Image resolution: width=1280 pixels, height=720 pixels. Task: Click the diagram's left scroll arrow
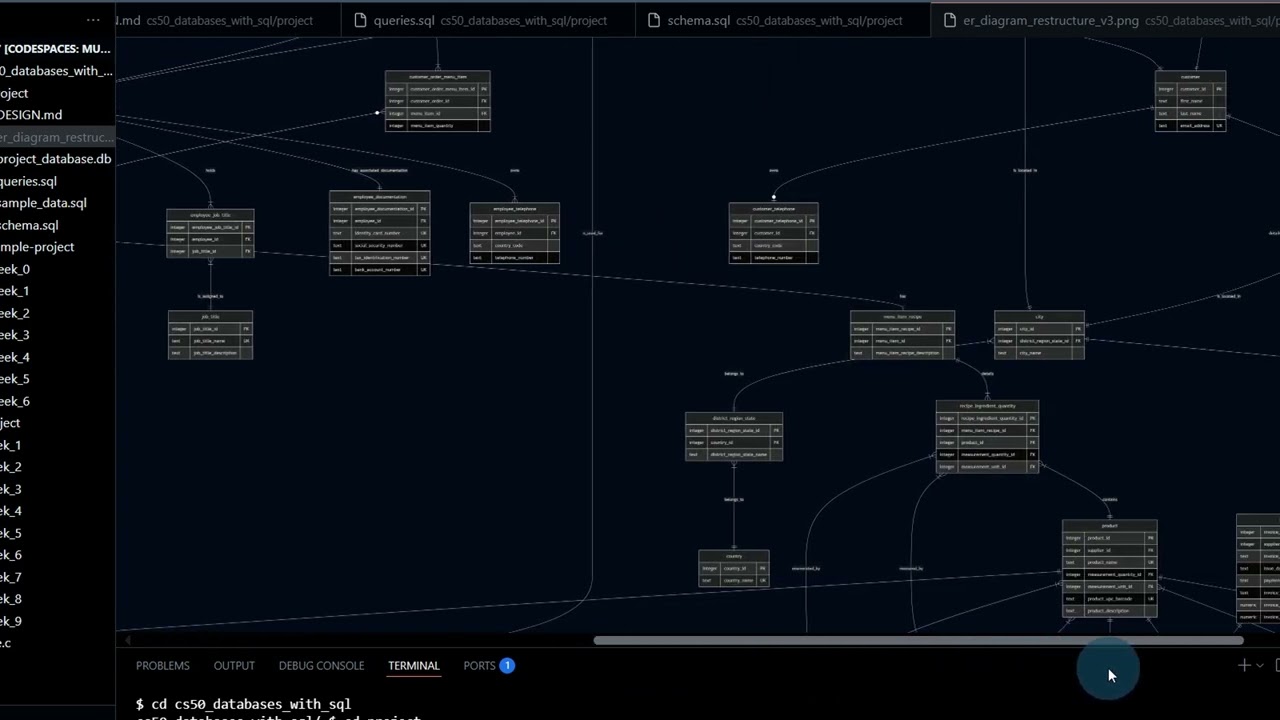pyautogui.click(x=127, y=640)
